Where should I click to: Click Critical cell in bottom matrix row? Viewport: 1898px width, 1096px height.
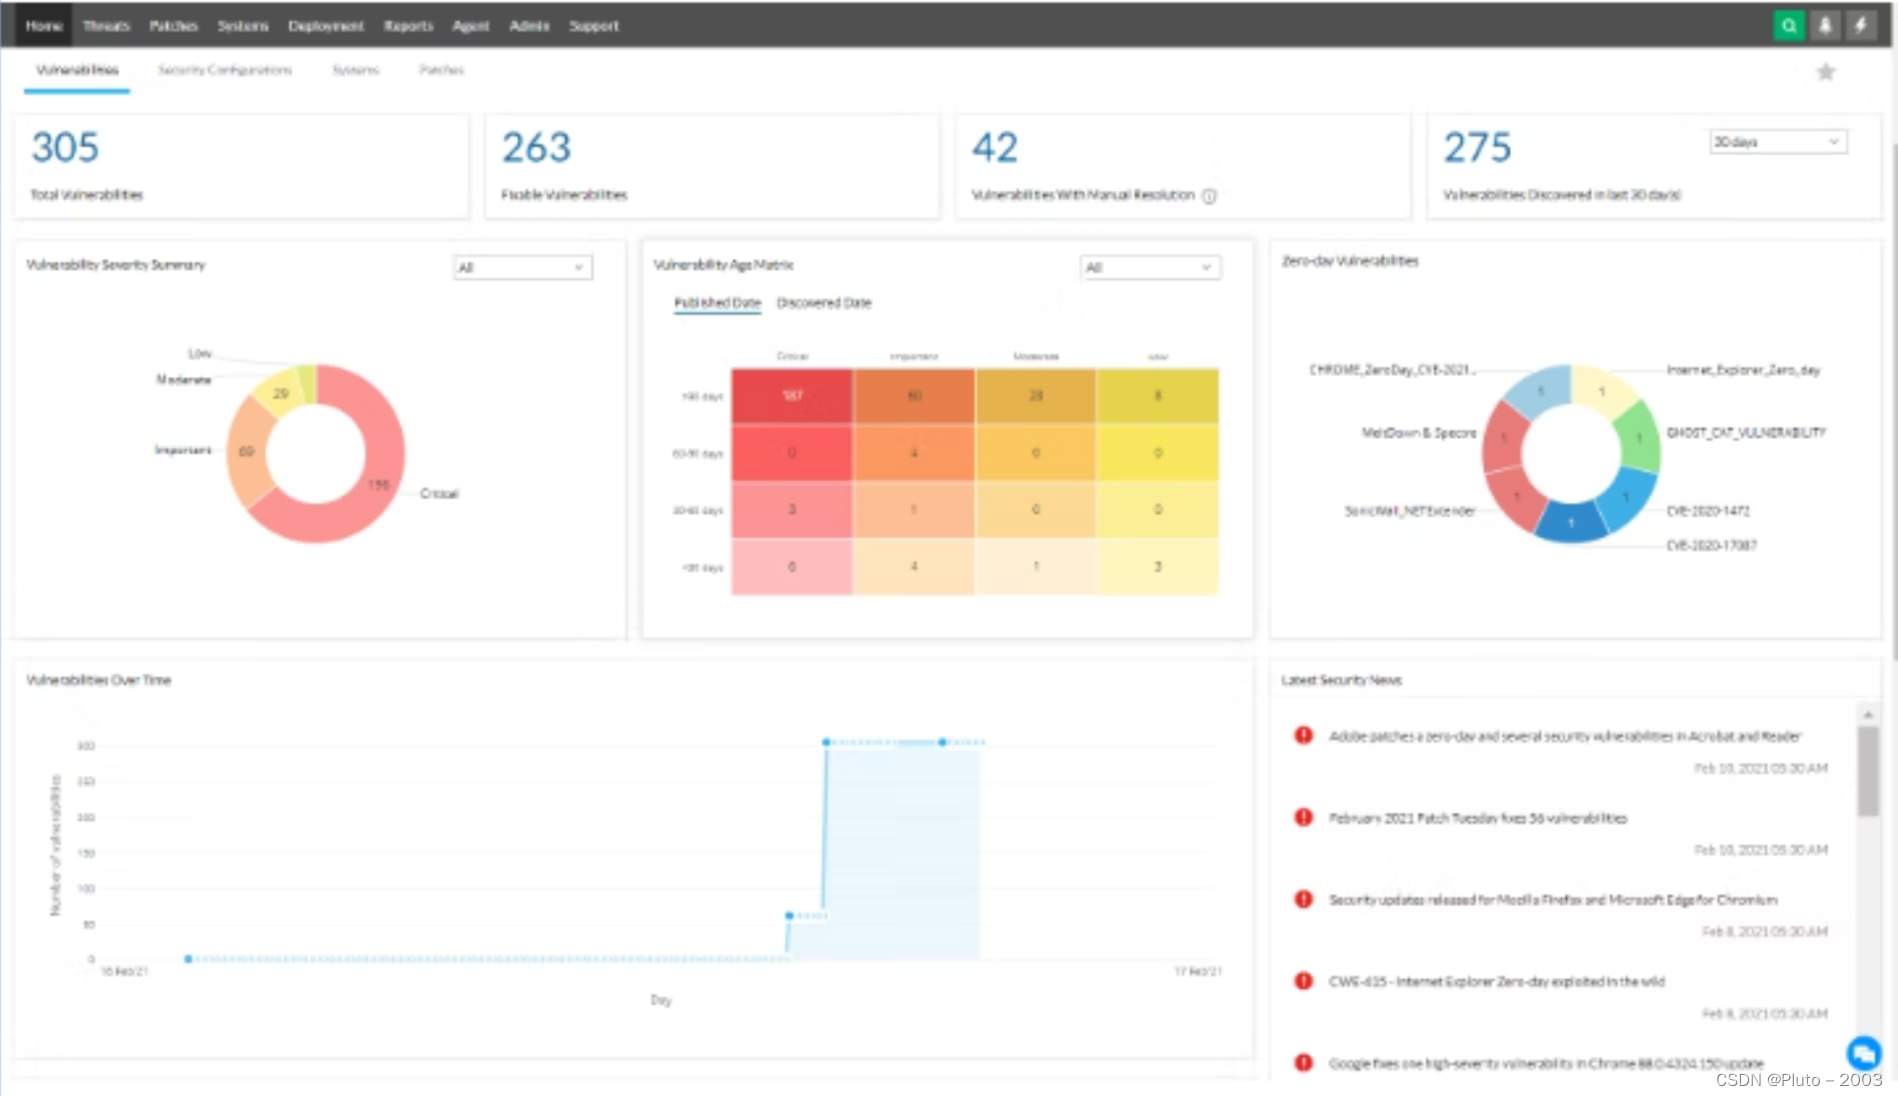coord(792,567)
